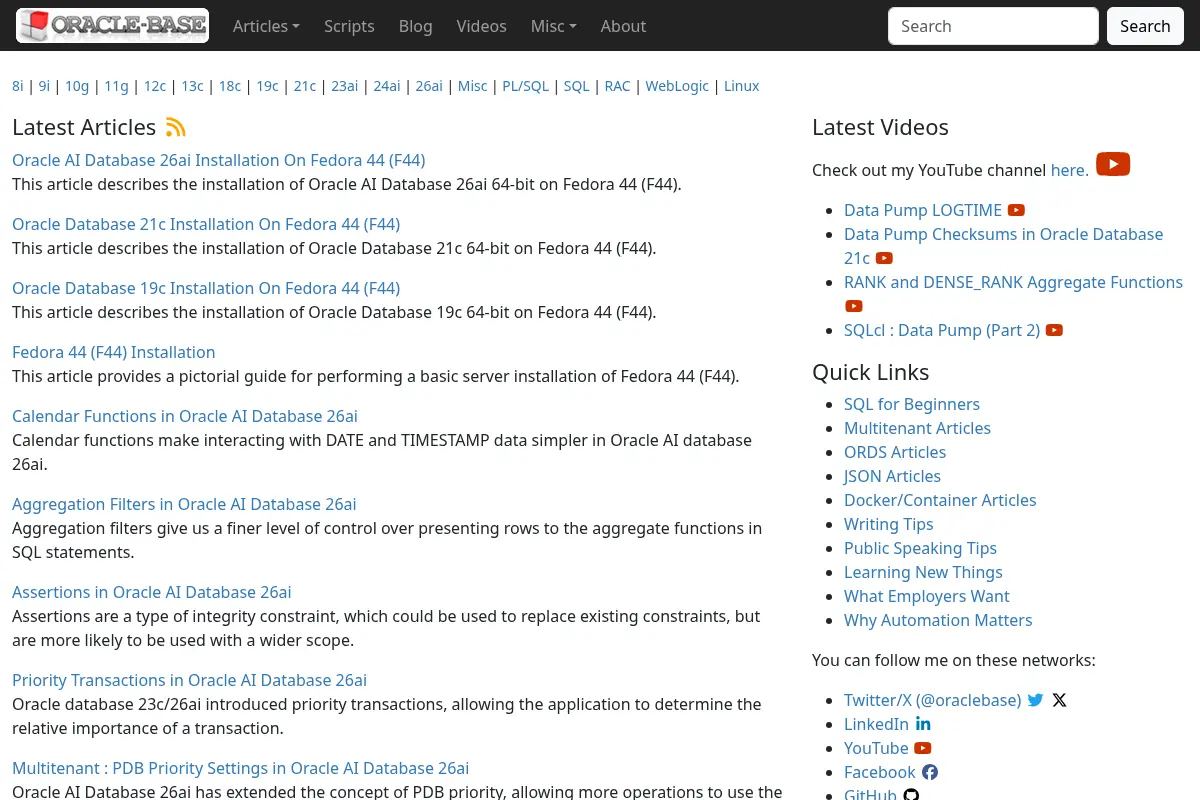This screenshot has height=800, width=1200.
Task: Open Priority Transactions in Oracle AI Database 26ai
Action: click(x=189, y=680)
